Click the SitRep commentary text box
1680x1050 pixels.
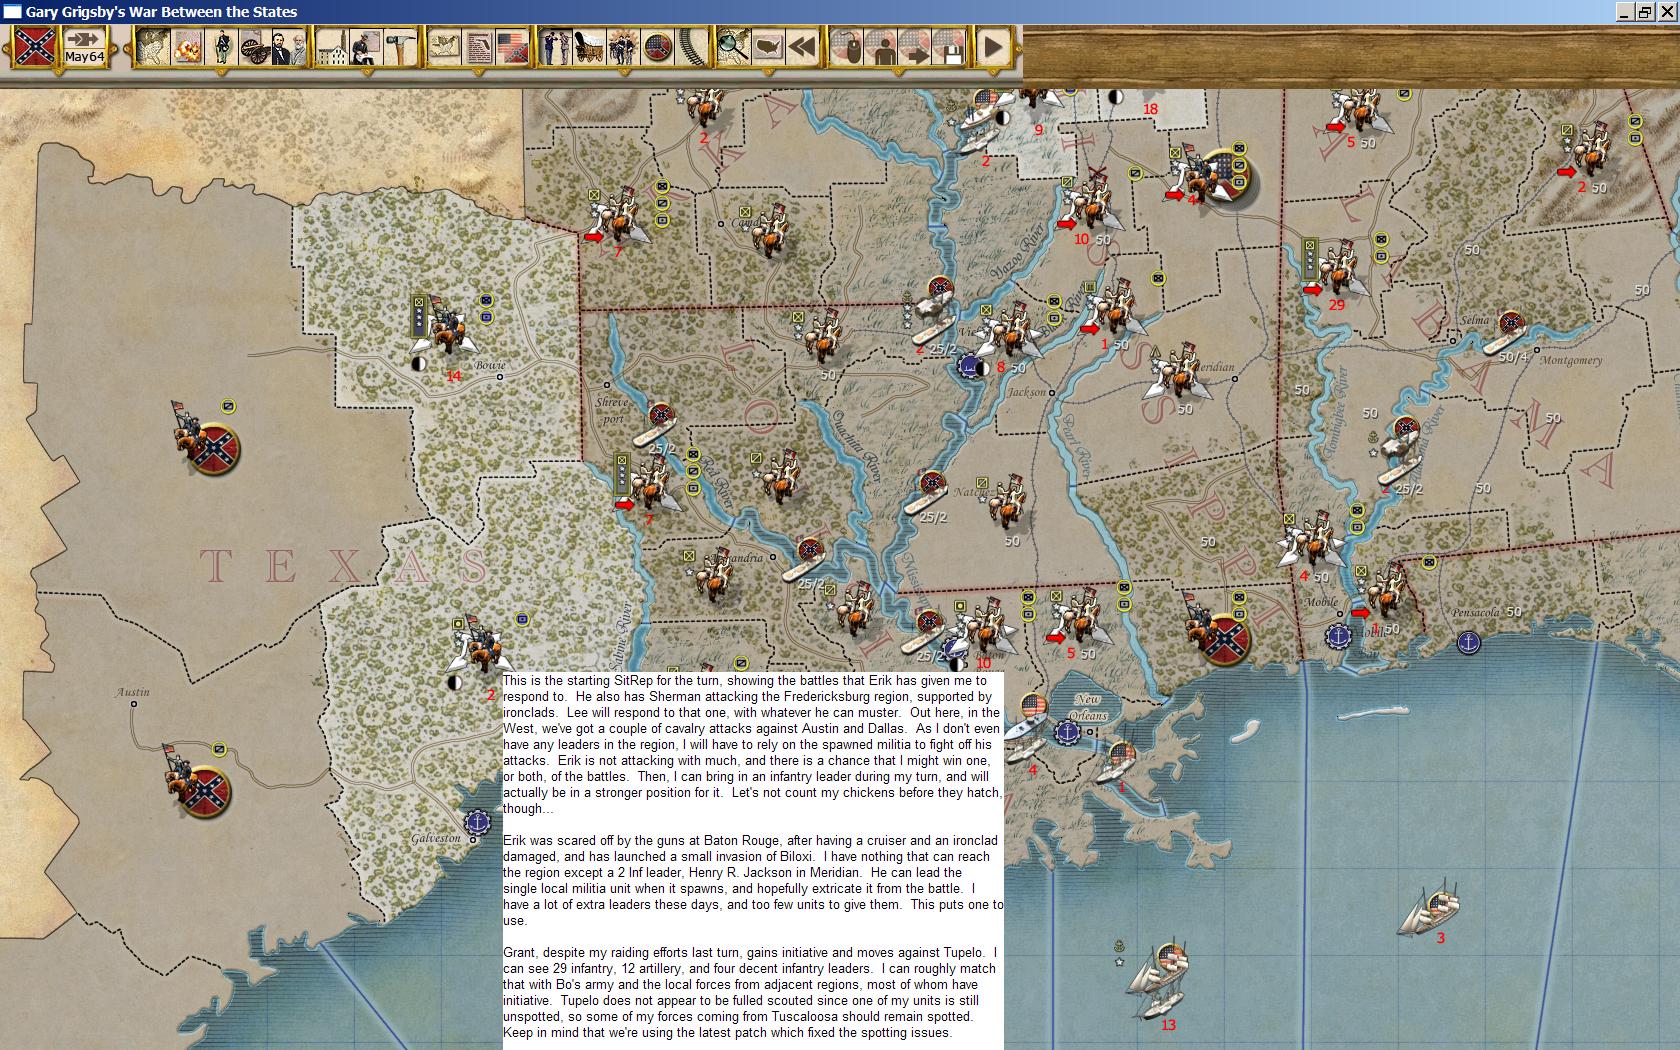pos(753,860)
